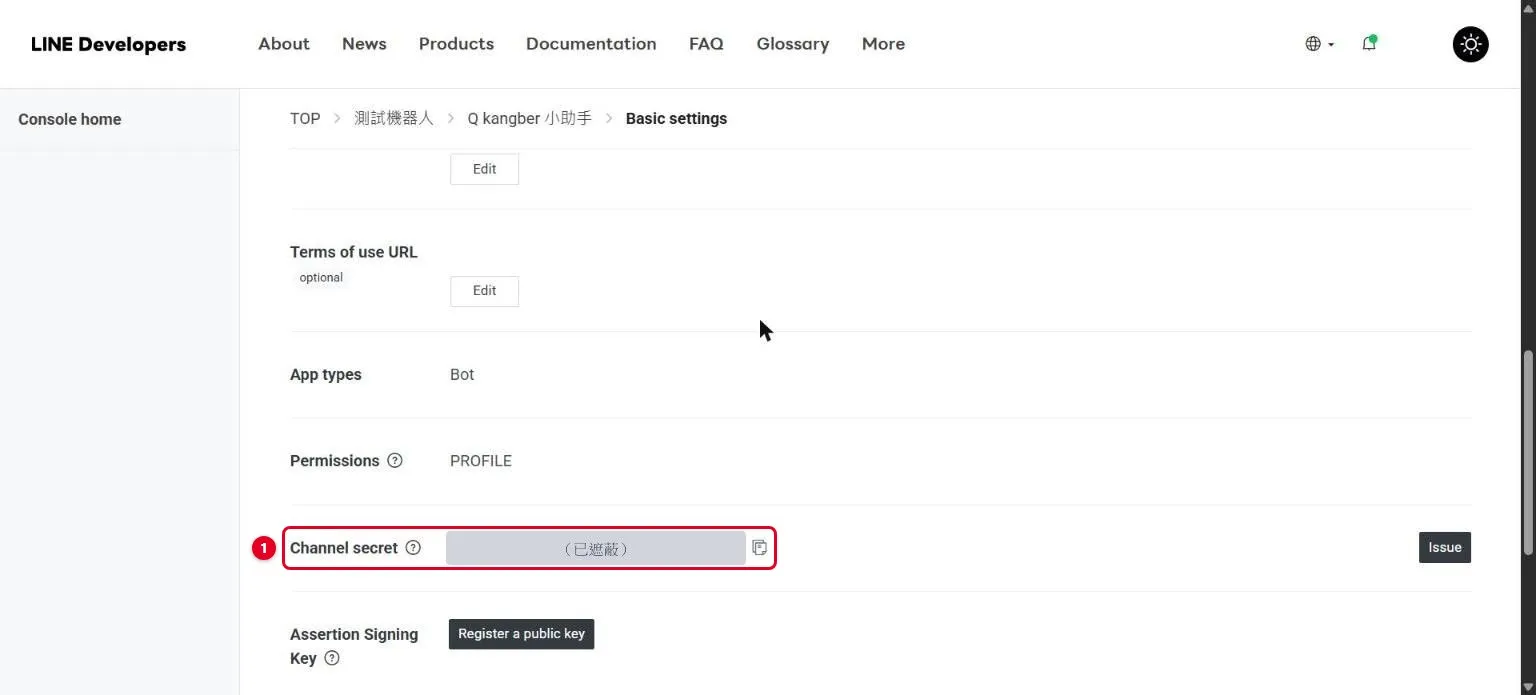Click the page vertical scrollbar thumb

[1527, 450]
